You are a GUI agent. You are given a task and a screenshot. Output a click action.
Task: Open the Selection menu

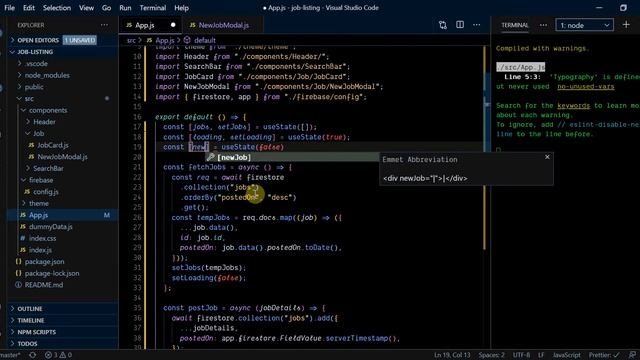pos(57,8)
